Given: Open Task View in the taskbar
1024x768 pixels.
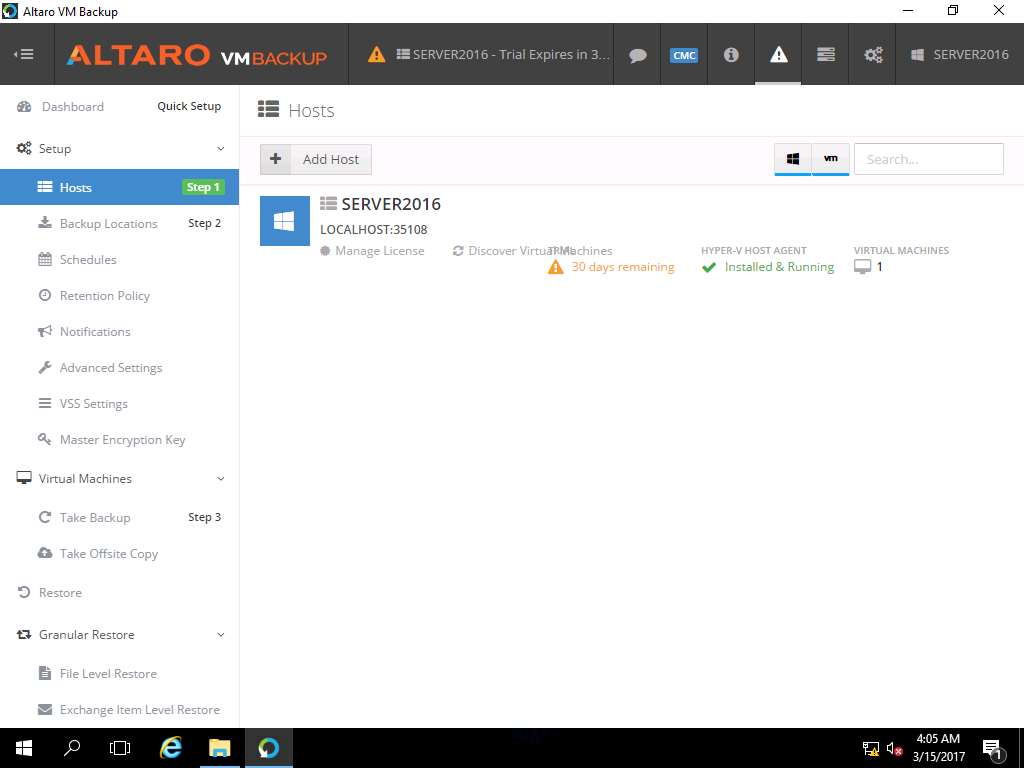Looking at the screenshot, I should pyautogui.click(x=120, y=748).
